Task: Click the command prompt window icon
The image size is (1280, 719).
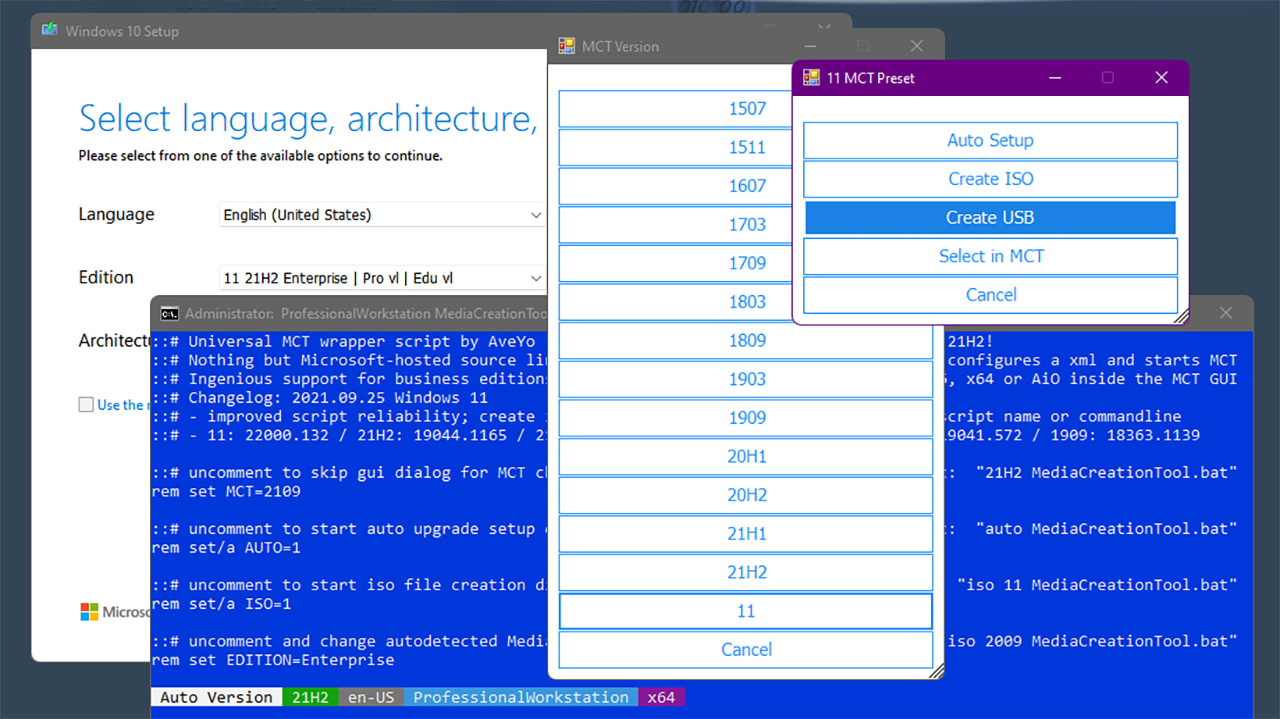Action: [x=170, y=313]
